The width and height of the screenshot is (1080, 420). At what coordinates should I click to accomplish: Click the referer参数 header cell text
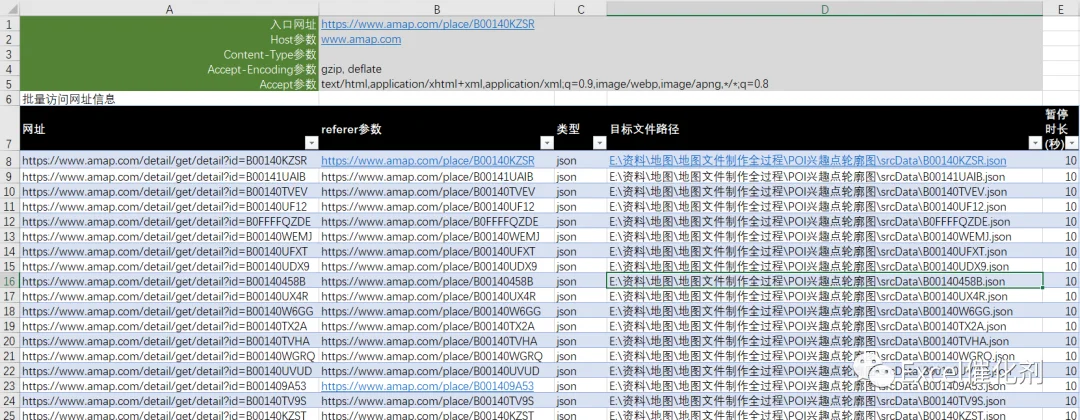[351, 129]
